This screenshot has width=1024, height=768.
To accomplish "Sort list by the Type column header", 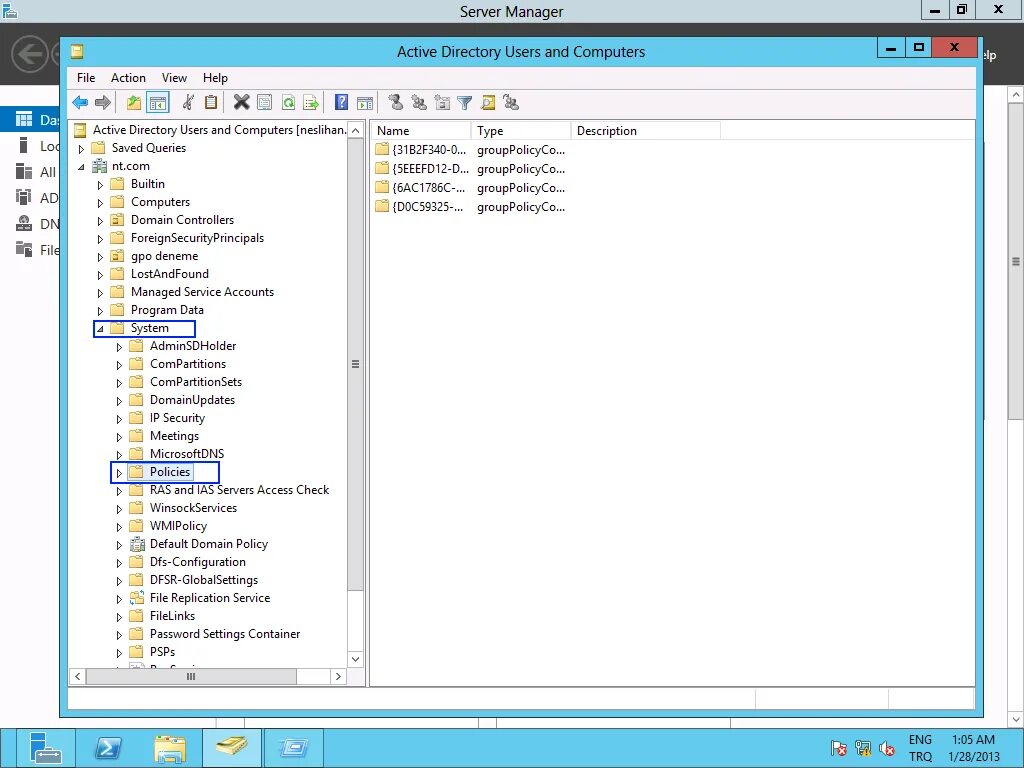I will pos(520,131).
